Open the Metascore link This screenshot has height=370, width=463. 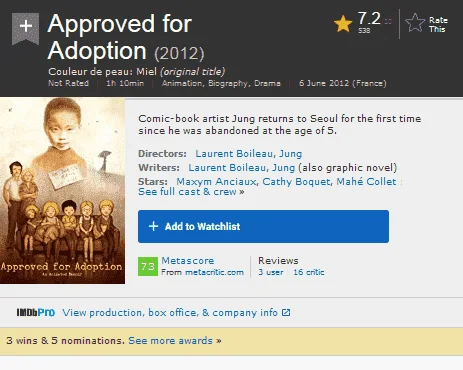pyautogui.click(x=188, y=261)
